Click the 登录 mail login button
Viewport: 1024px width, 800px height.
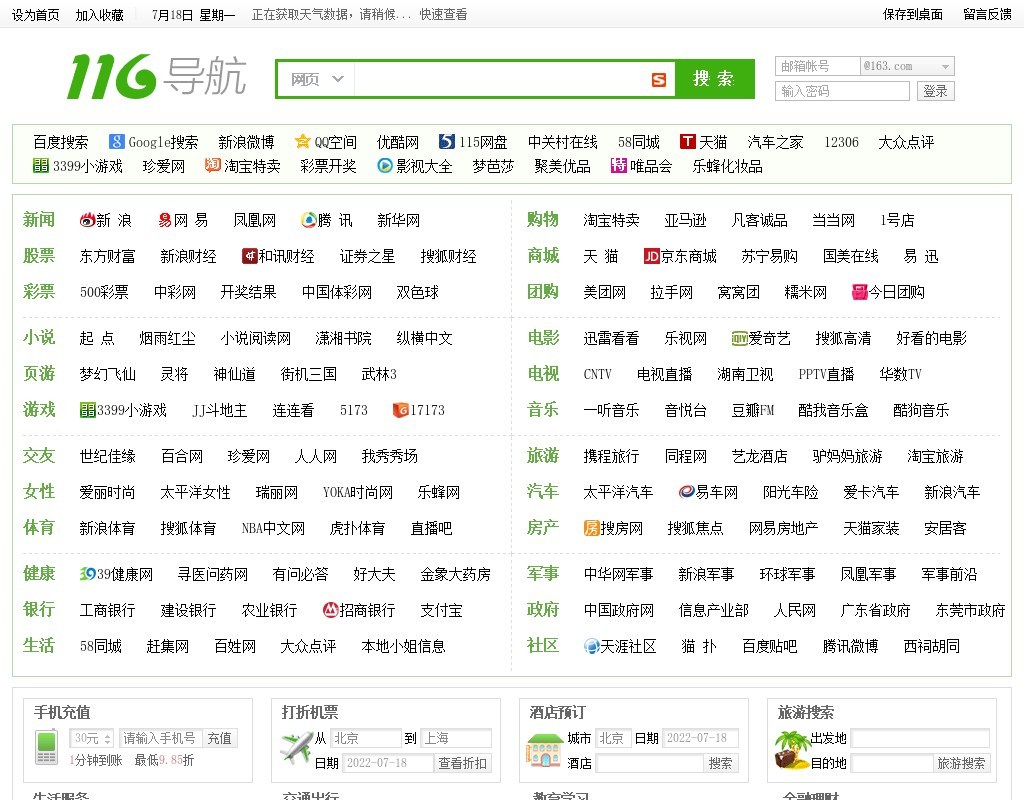click(935, 91)
